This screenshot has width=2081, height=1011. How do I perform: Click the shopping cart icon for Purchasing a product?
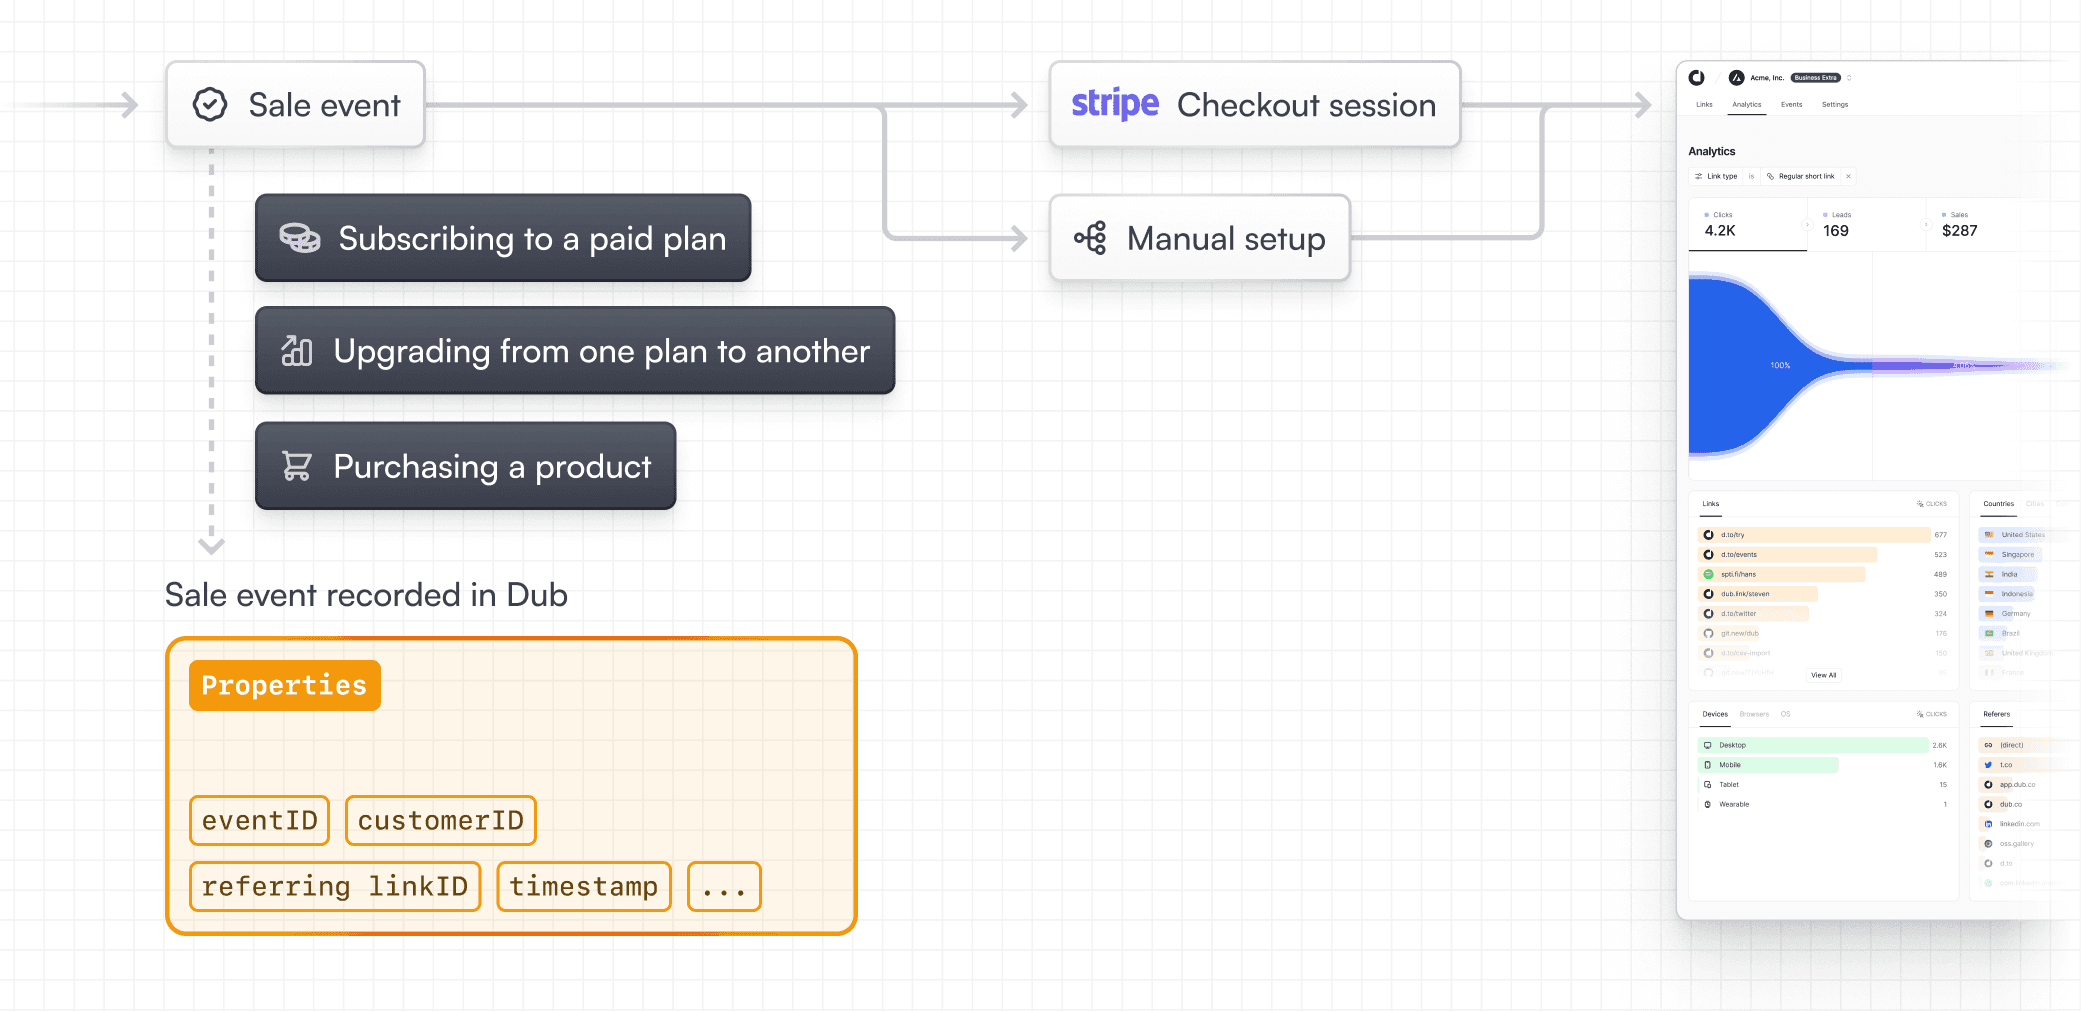[x=297, y=466]
